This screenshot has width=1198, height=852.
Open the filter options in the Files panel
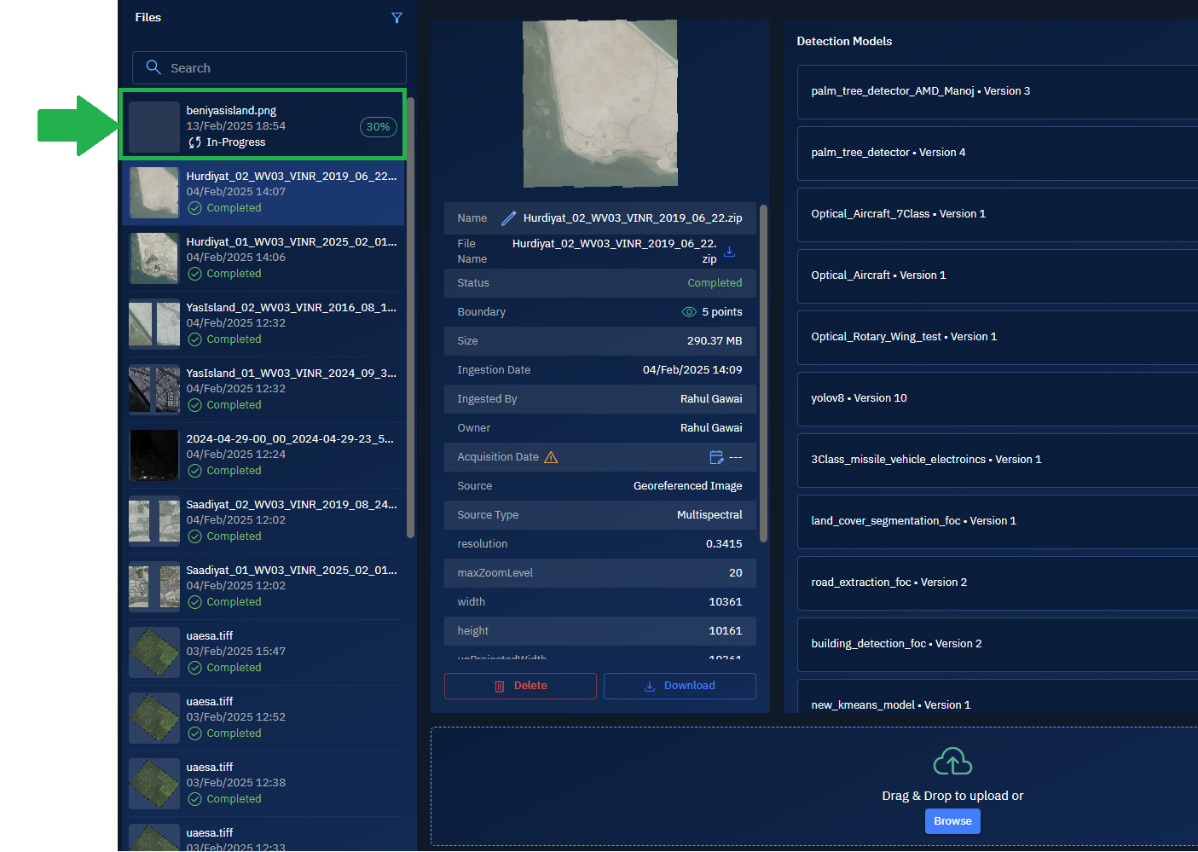(397, 17)
